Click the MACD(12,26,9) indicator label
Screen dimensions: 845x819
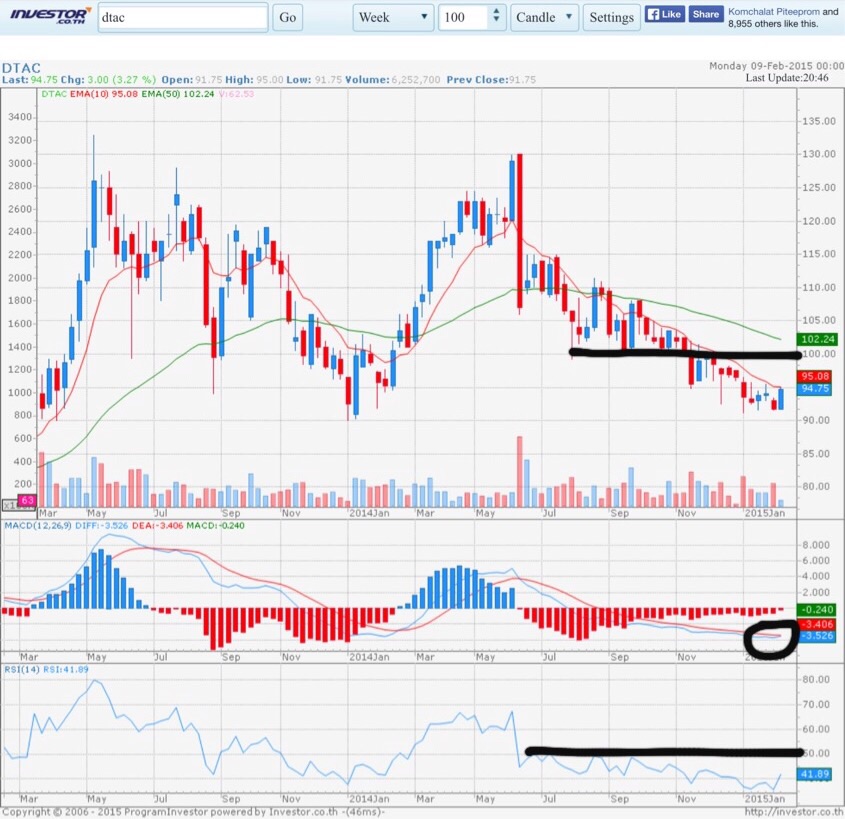tap(38, 525)
